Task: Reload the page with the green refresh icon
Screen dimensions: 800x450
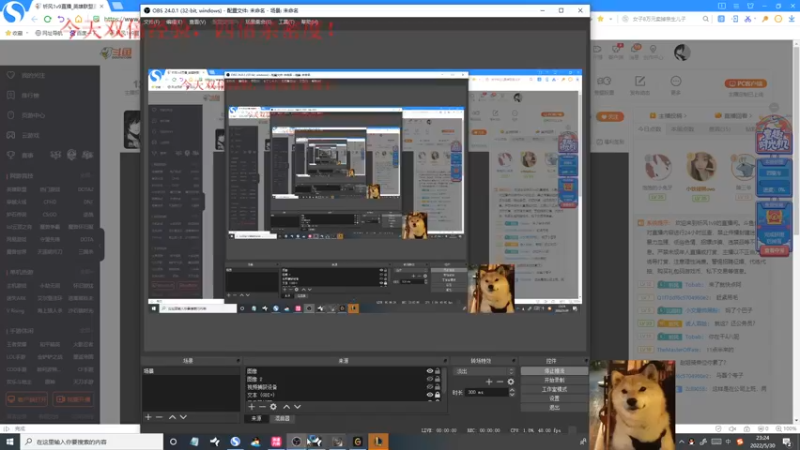Action: point(47,19)
